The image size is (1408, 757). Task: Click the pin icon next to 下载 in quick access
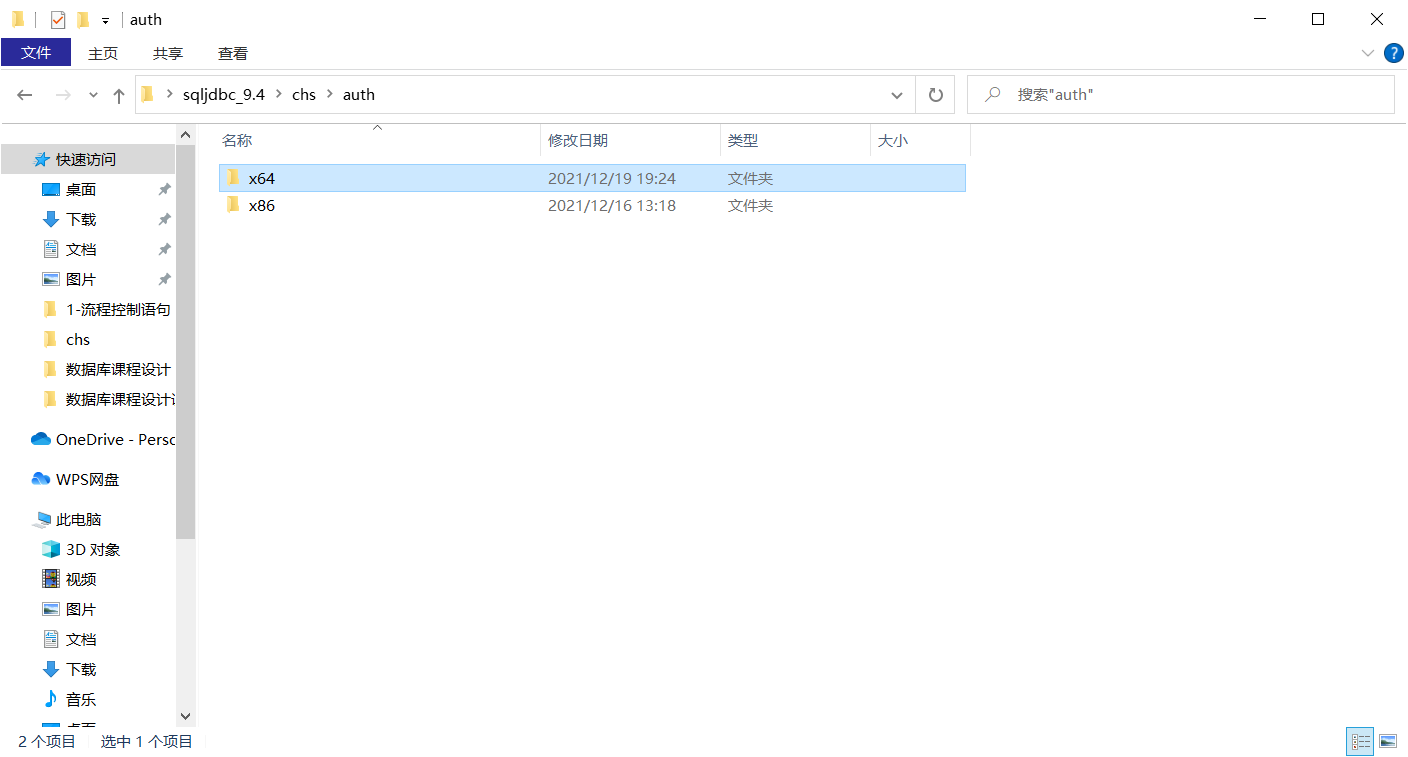tap(164, 219)
